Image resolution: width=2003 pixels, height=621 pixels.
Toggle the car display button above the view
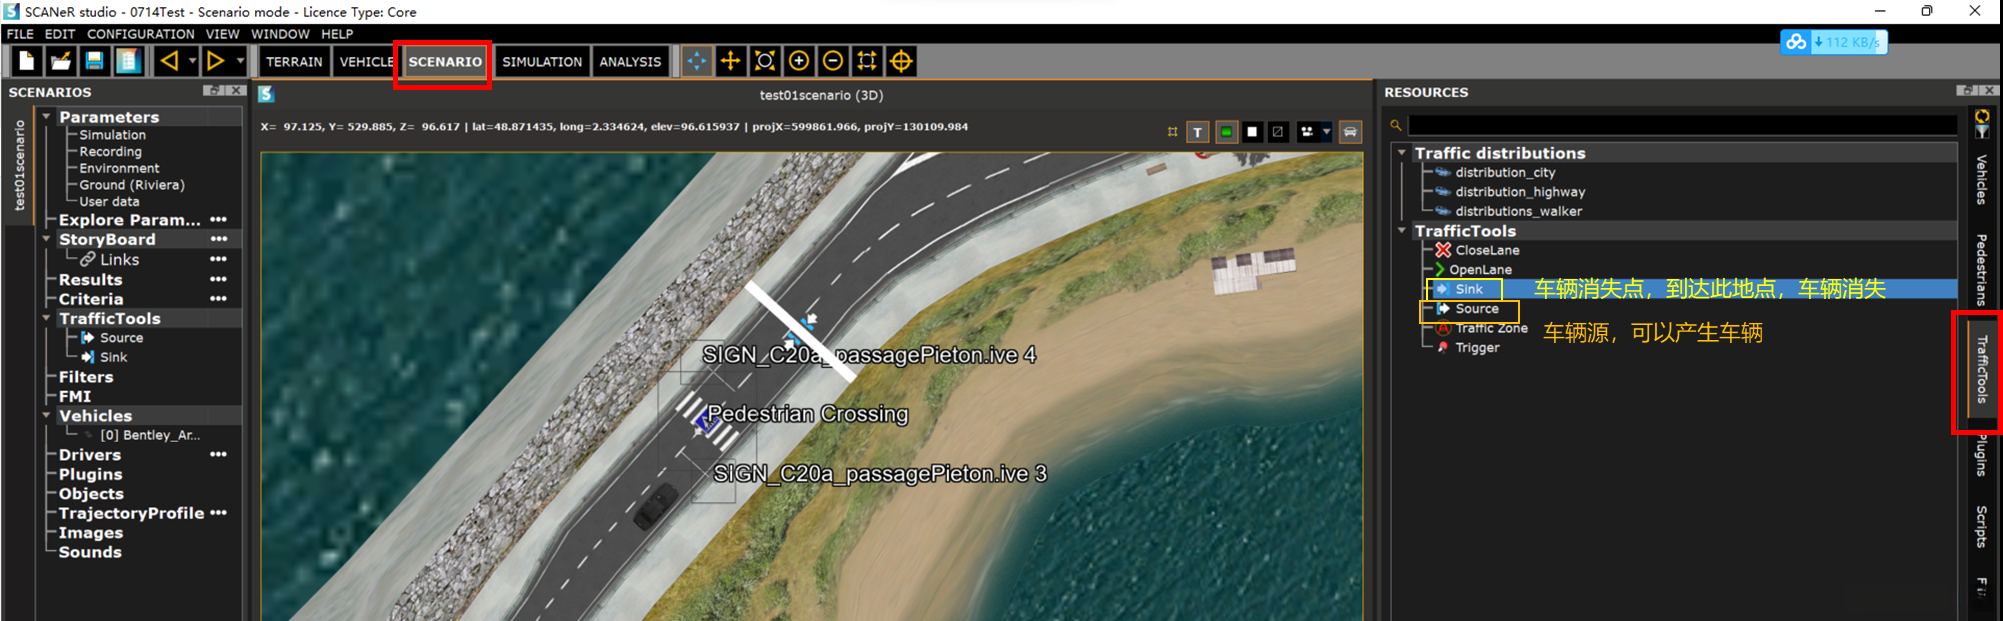tap(1350, 132)
